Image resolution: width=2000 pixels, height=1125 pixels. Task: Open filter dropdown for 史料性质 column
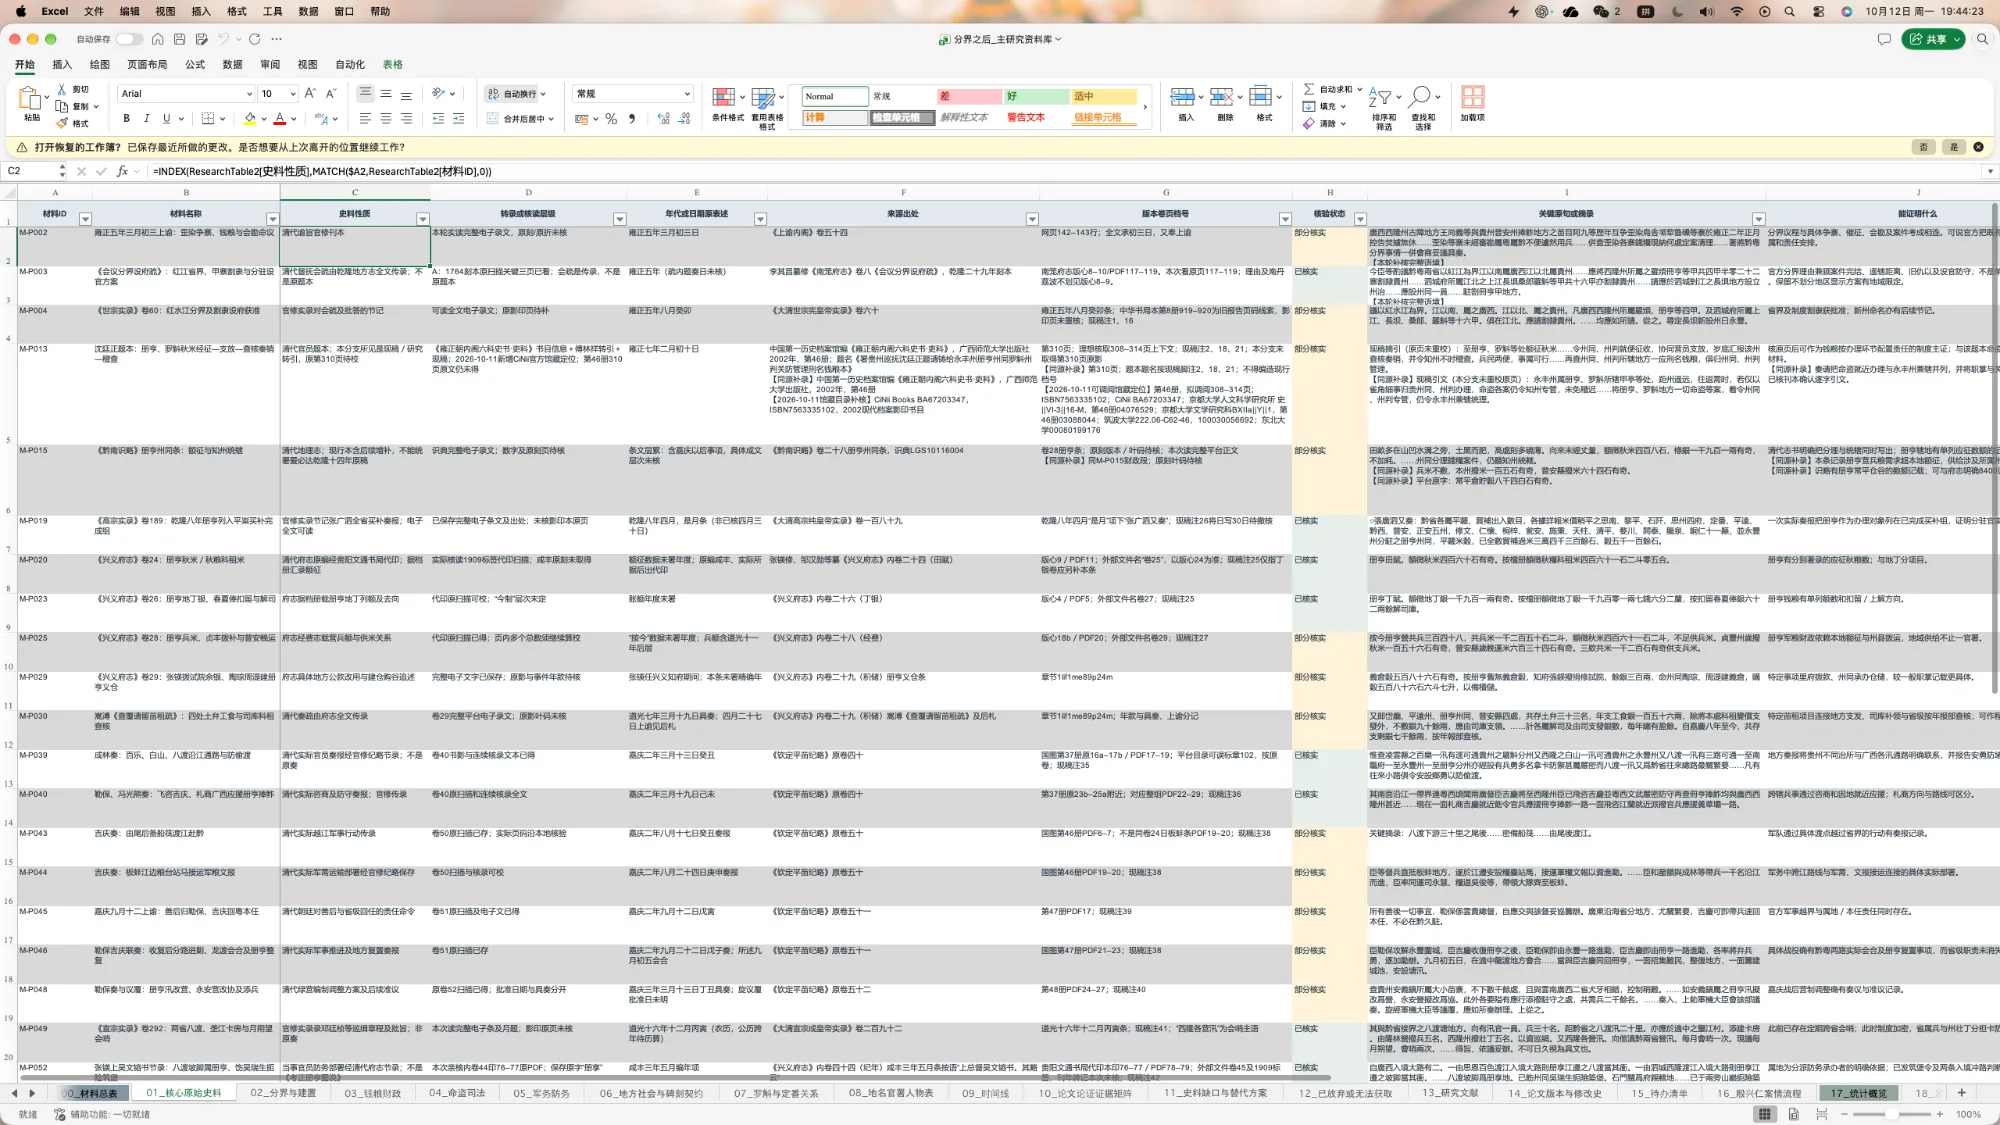tap(422, 219)
